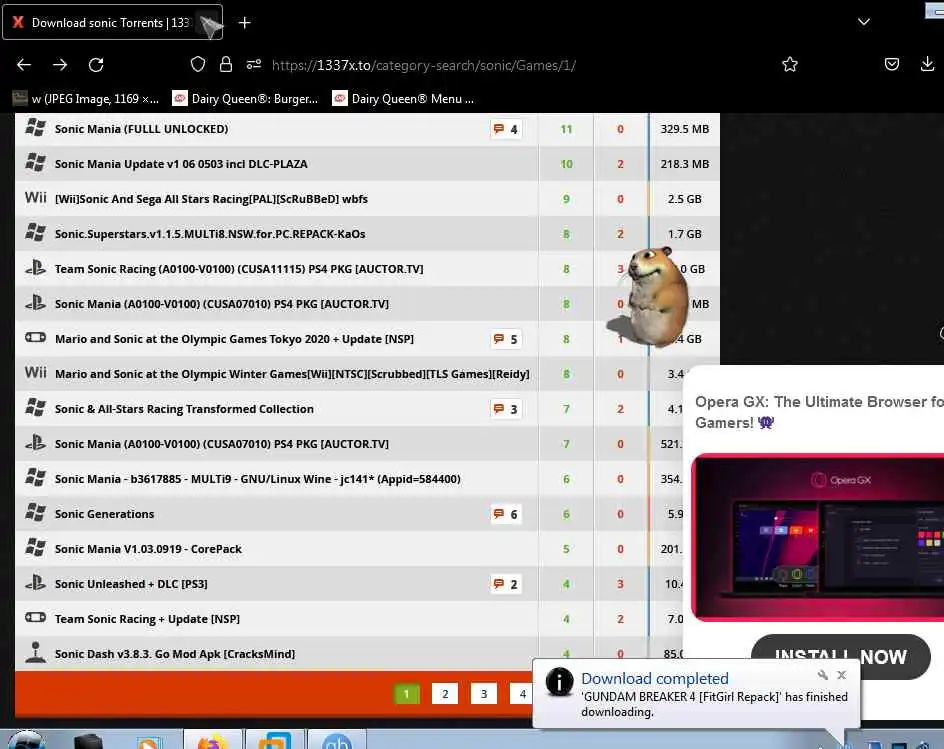Open 'Sonic Unleashed + DLC [PS3]' link
Image resolution: width=944 pixels, height=749 pixels.
[x=131, y=584]
